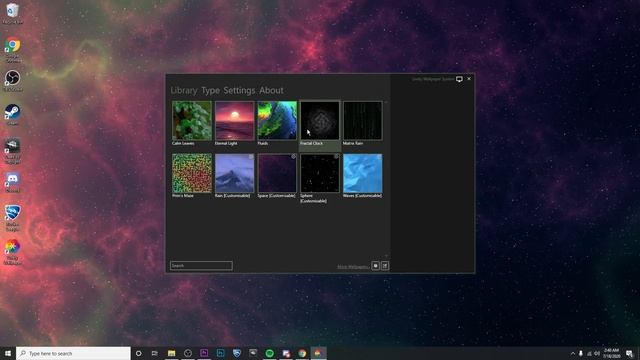Pick the Space (Customisable) wallpaper thumbnail
640x360 pixels.
[x=277, y=173]
